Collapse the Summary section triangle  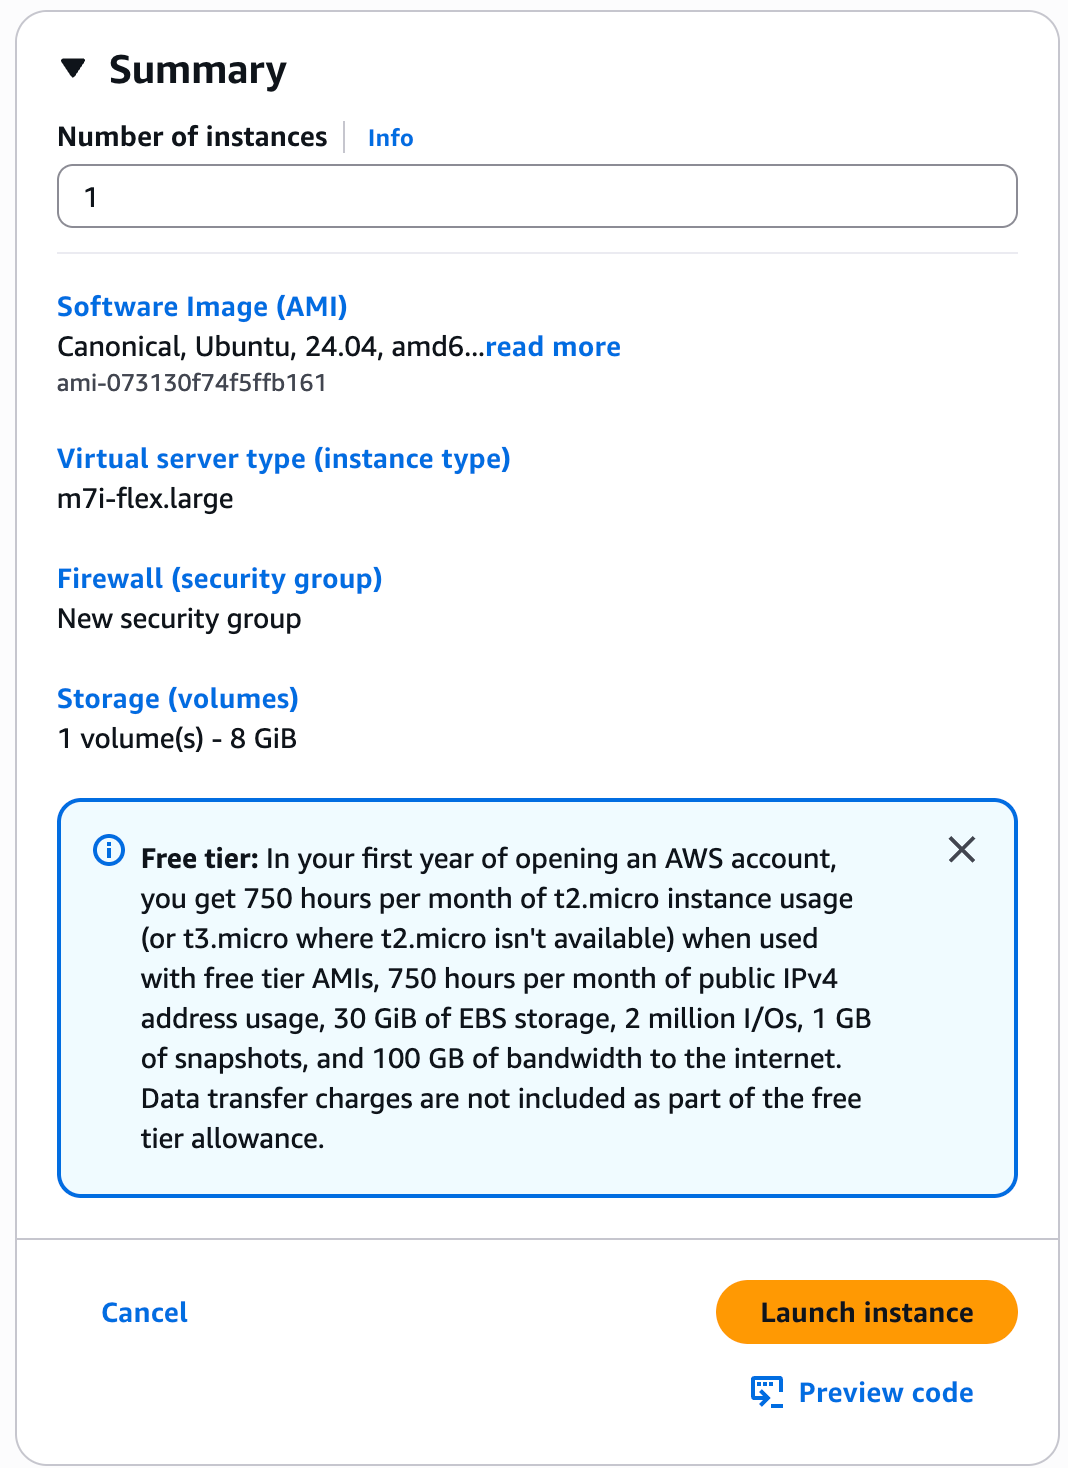pyautogui.click(x=74, y=69)
